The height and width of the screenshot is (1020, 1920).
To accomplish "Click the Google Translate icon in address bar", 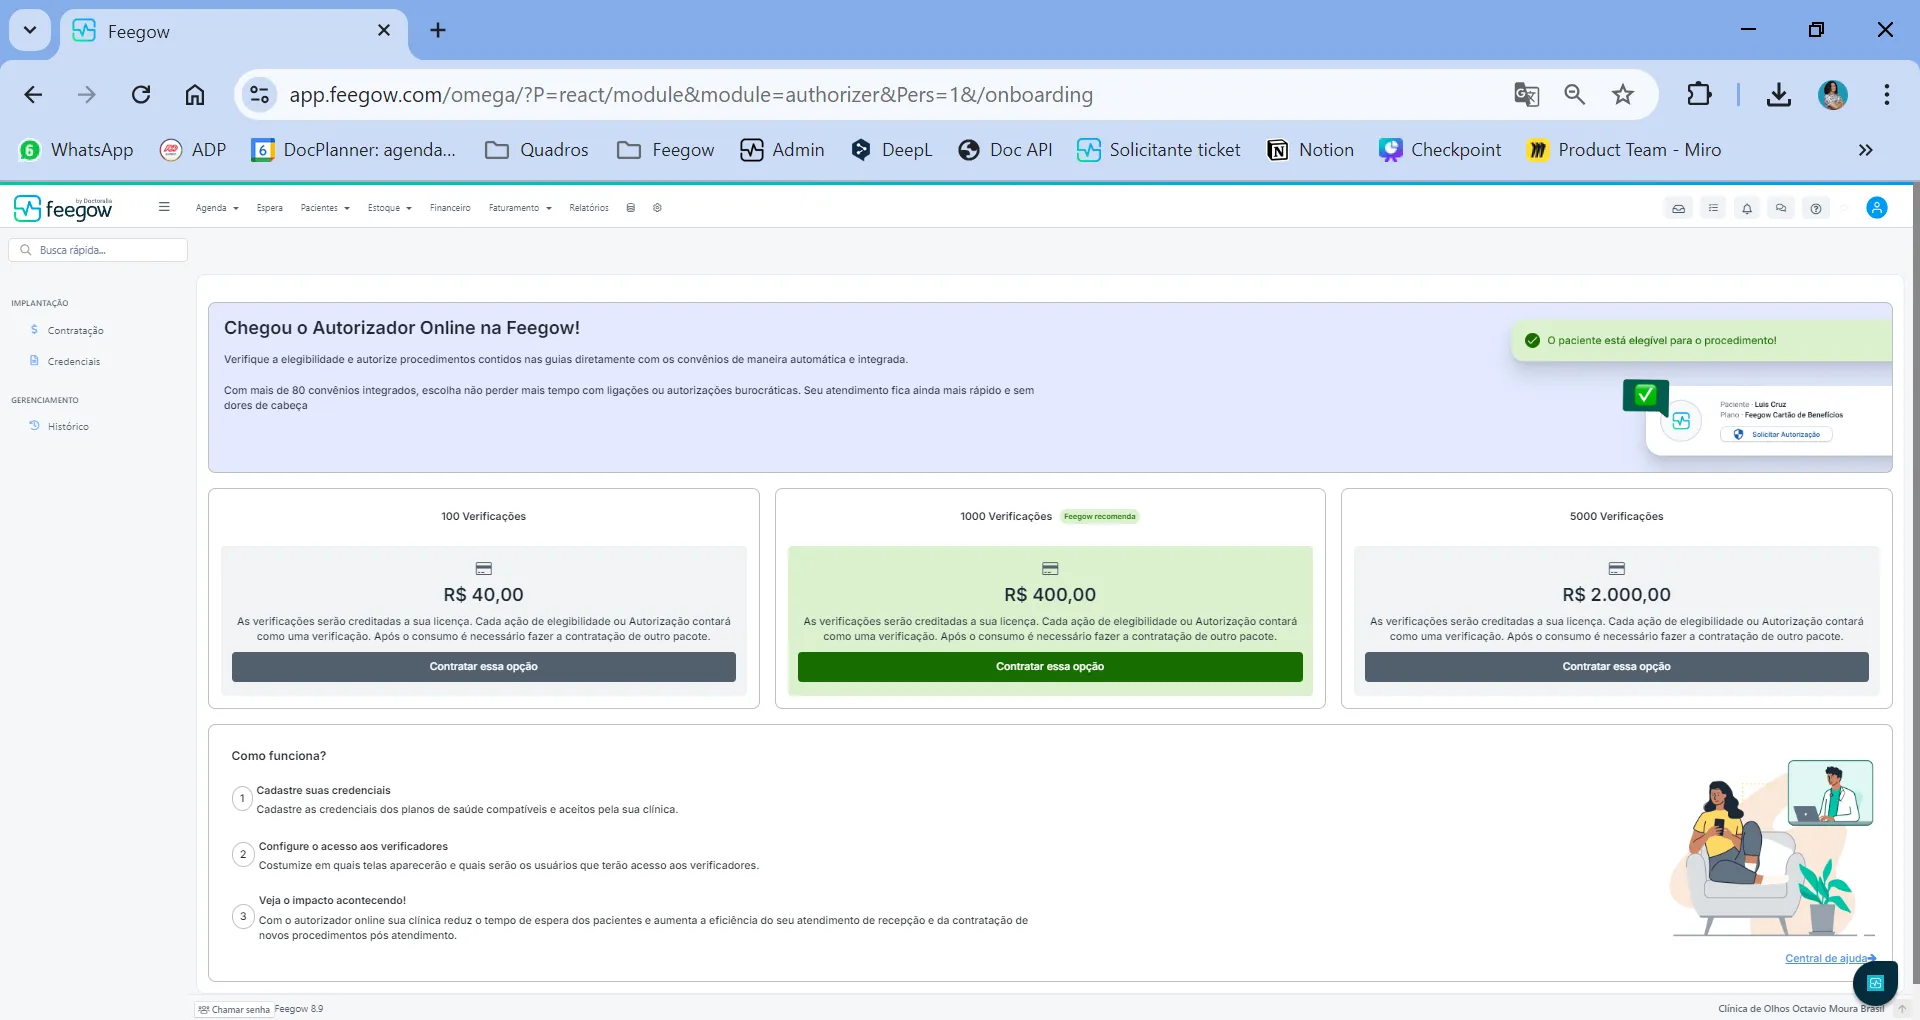I will (1526, 95).
